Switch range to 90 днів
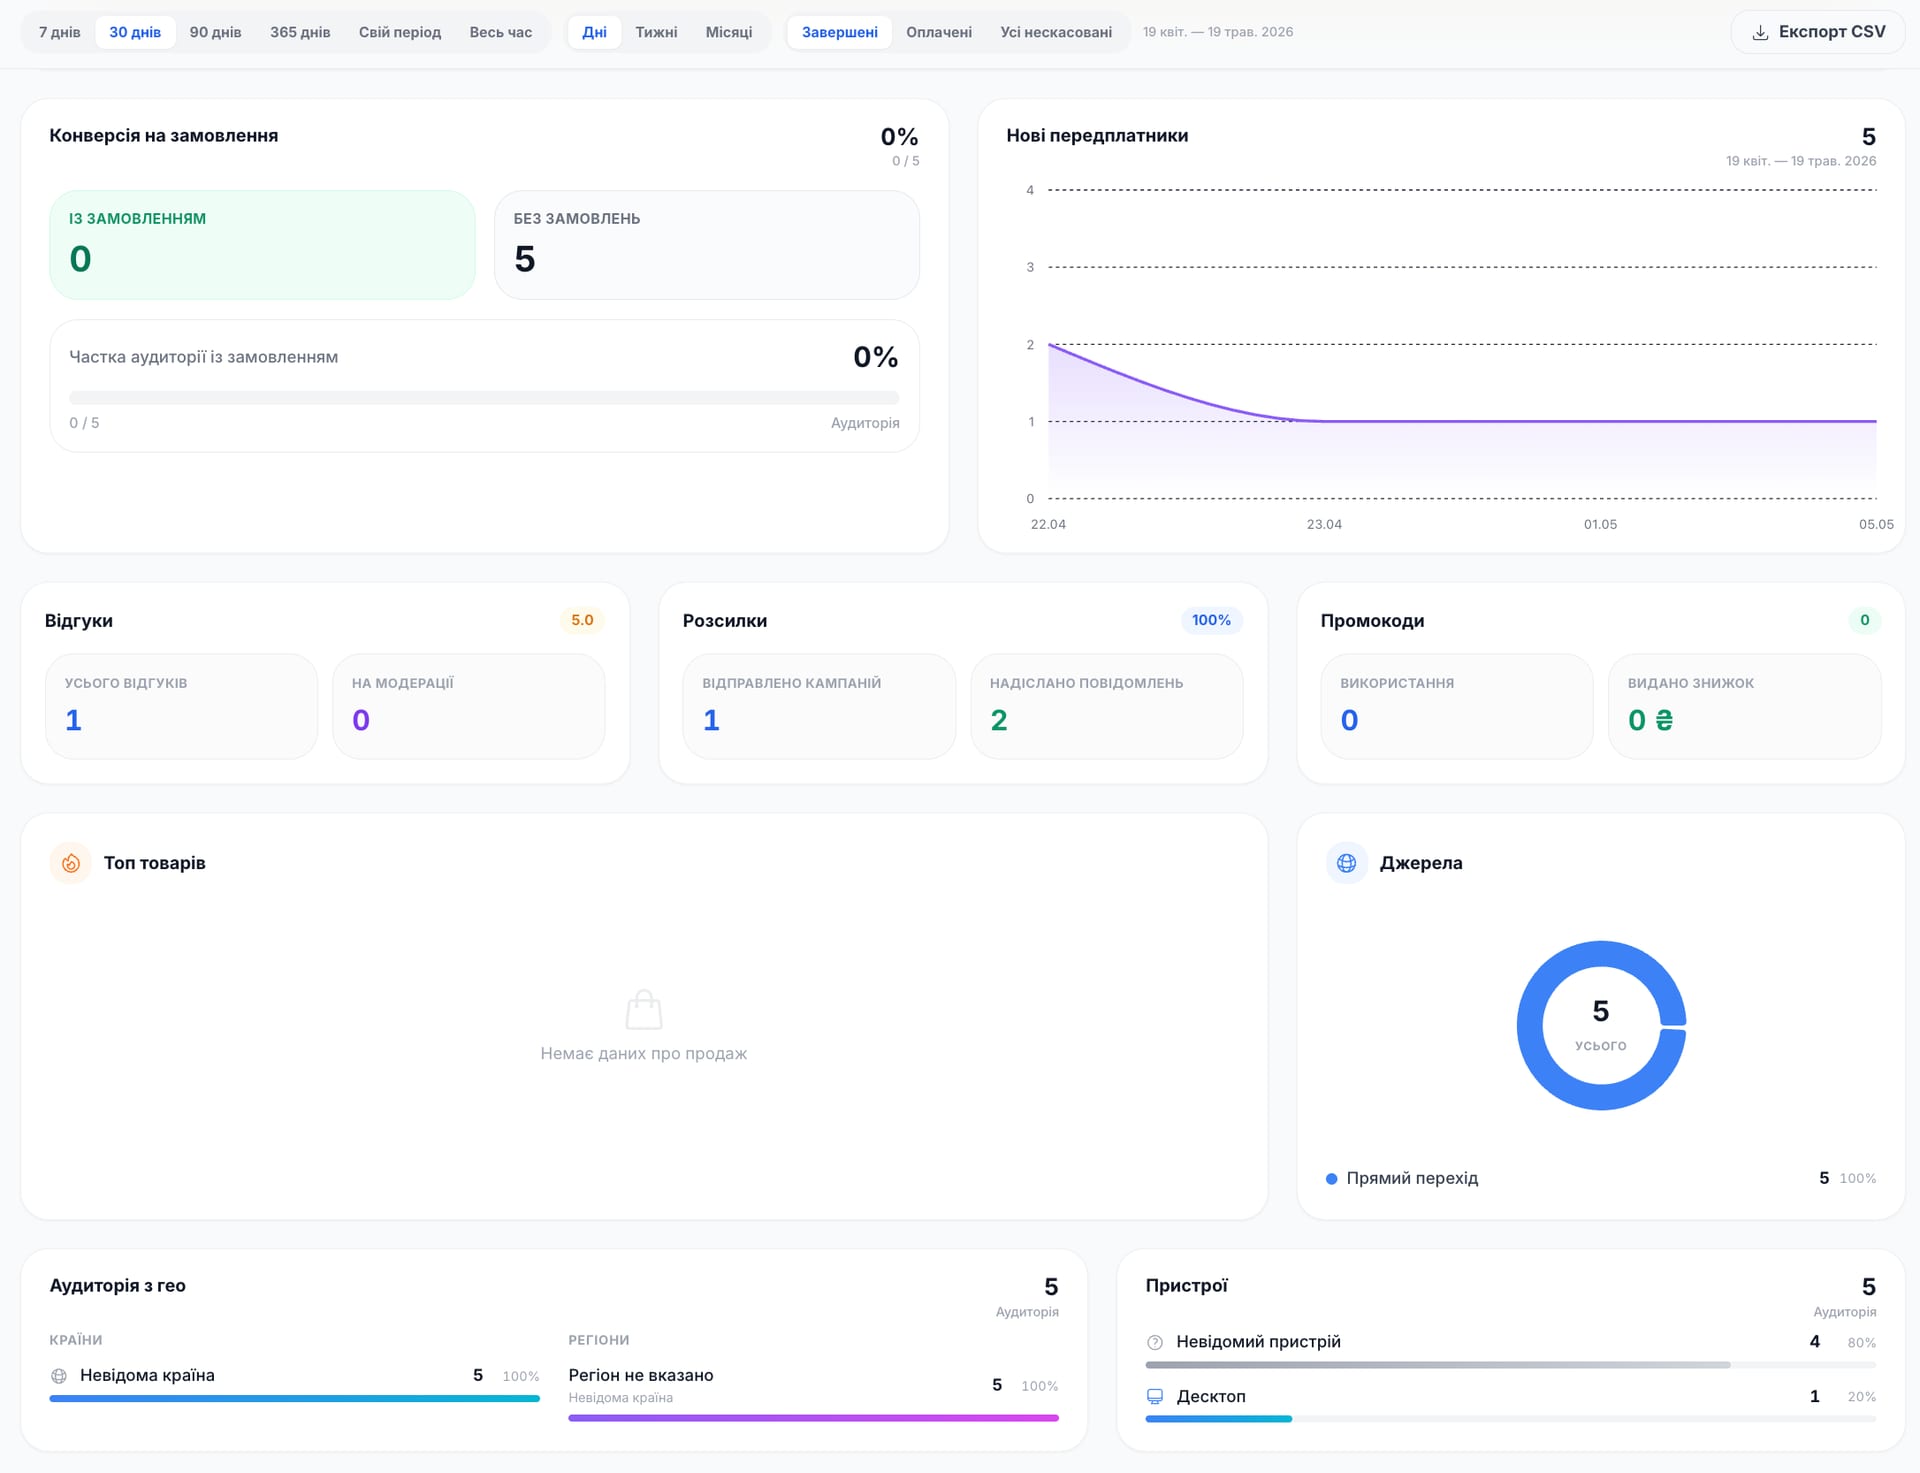The image size is (1920, 1473). point(215,32)
